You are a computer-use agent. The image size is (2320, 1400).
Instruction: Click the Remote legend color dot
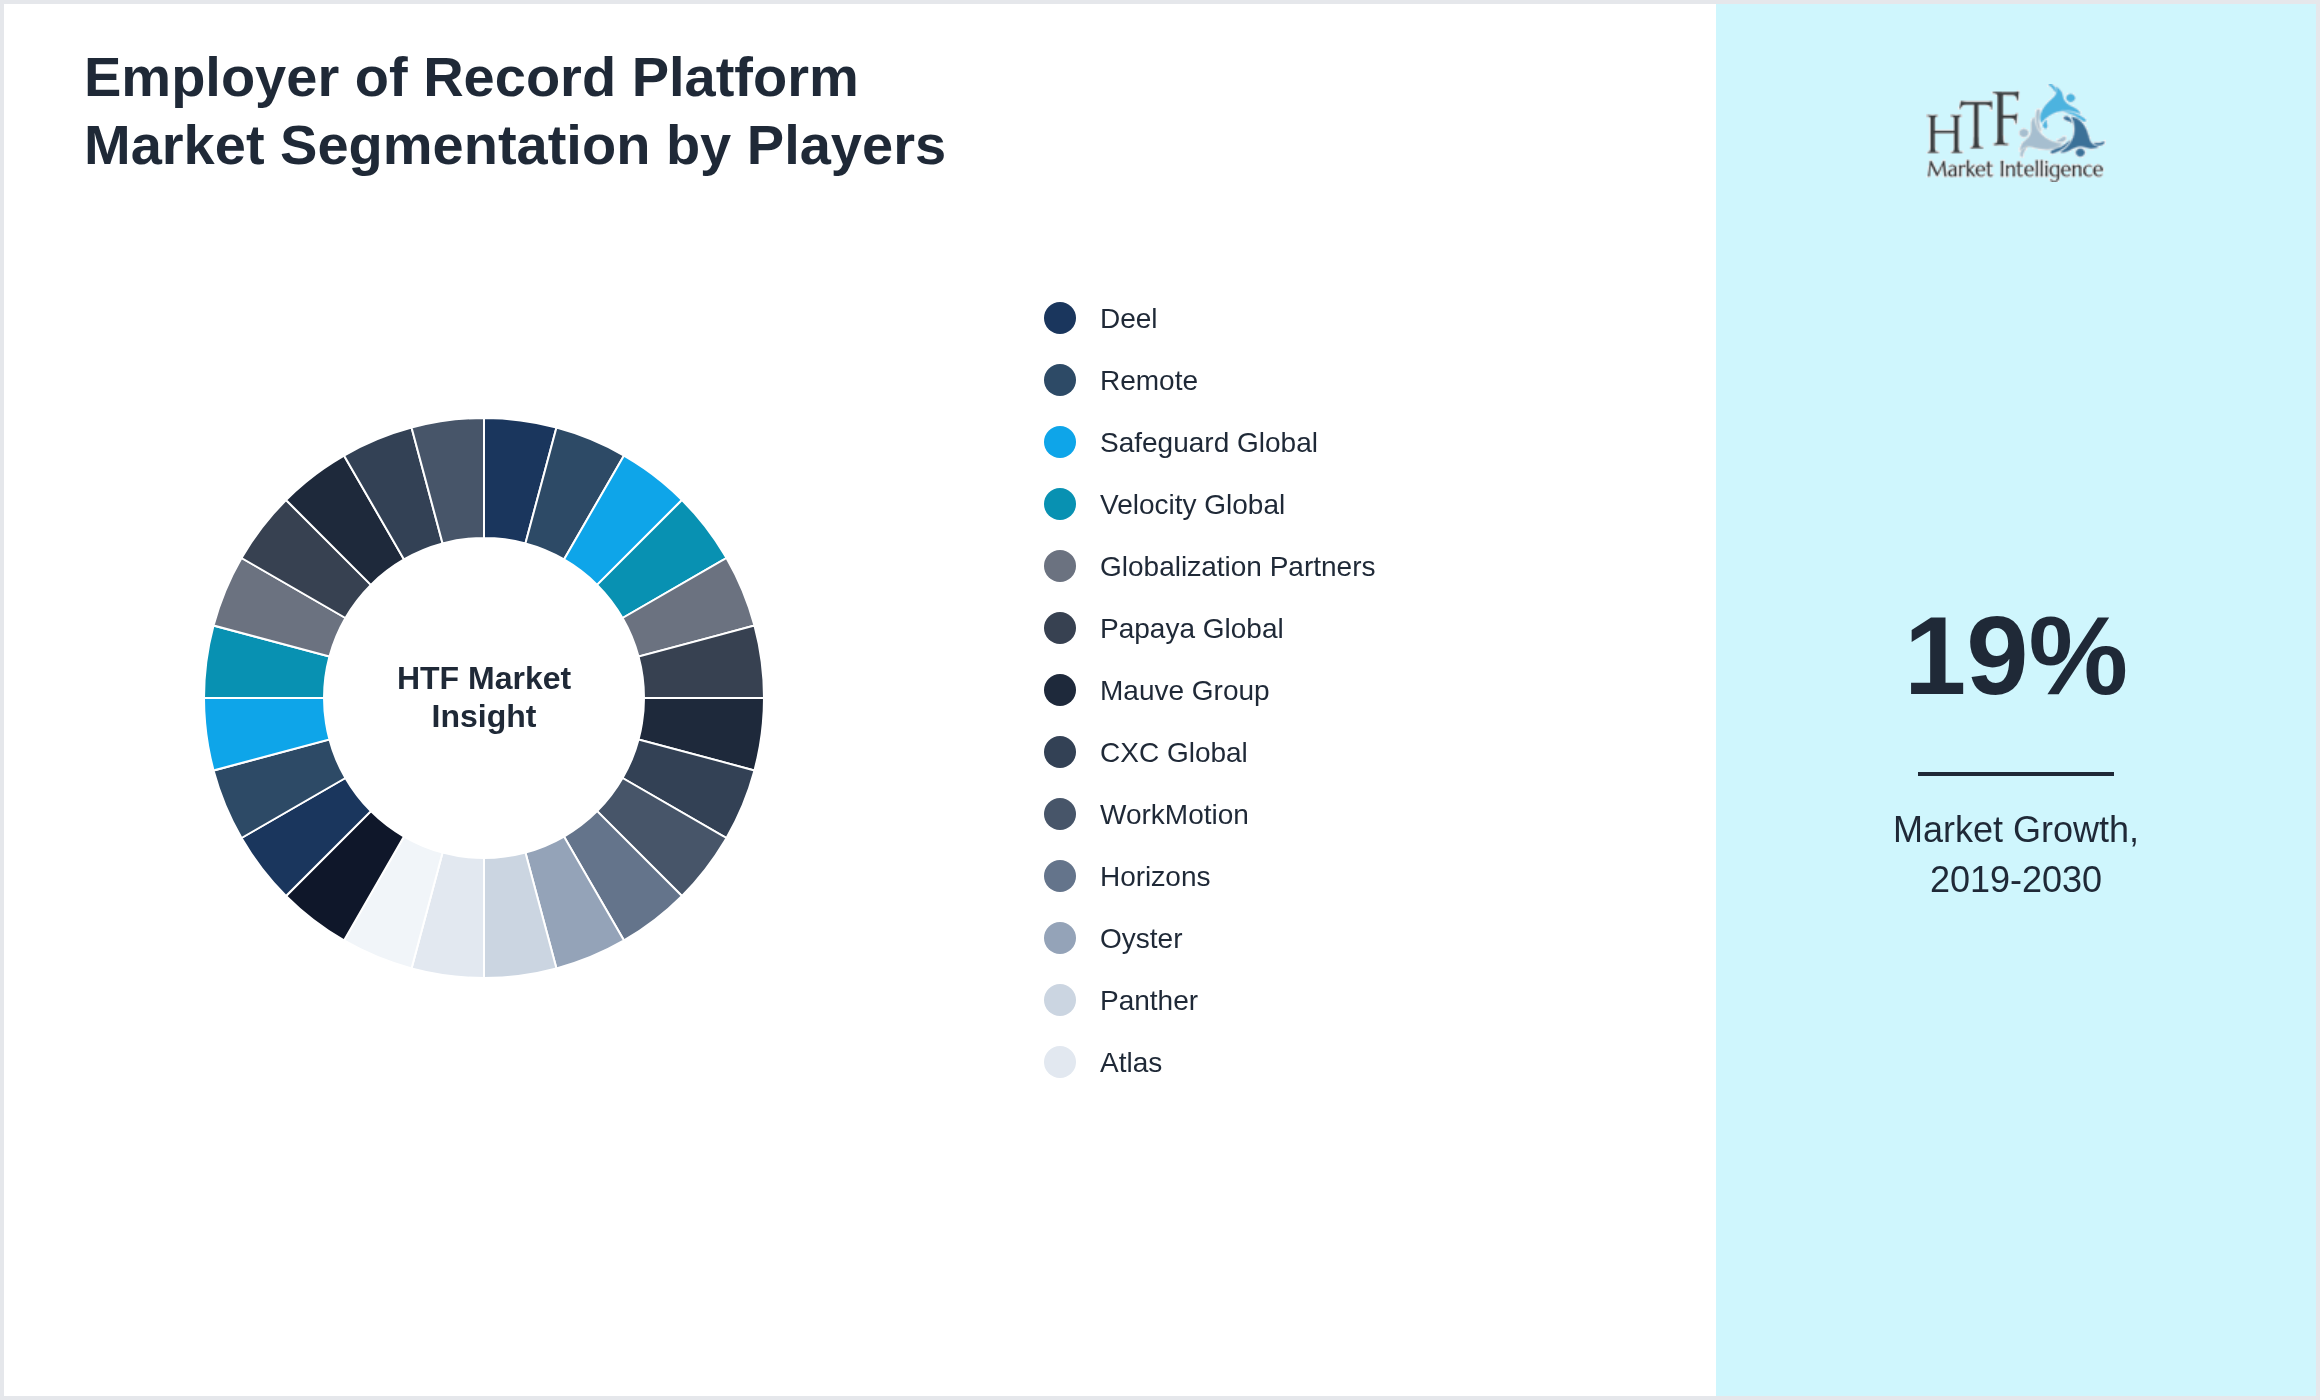click(x=1060, y=380)
